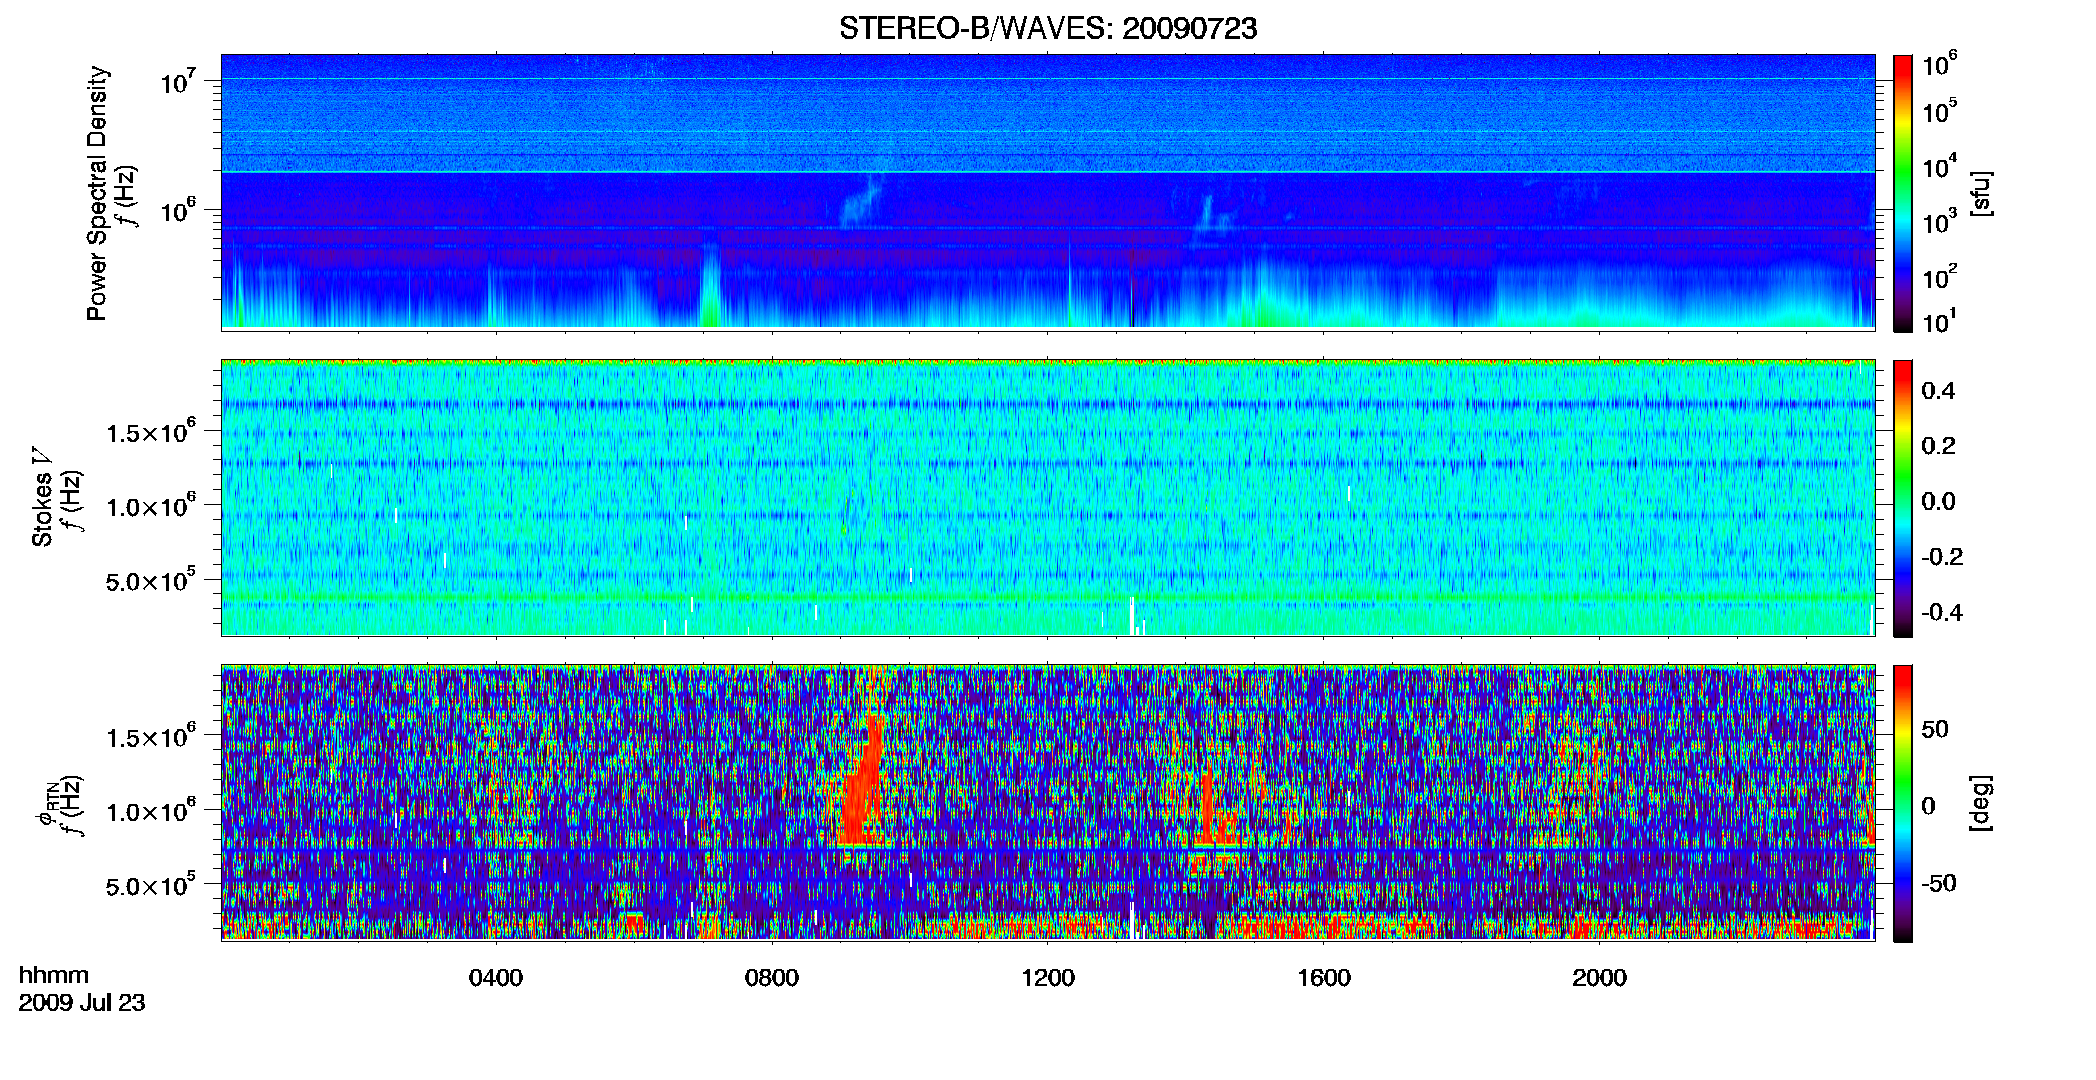Click the date label 2009 Jul 23
This screenshot has height=1080, width=2096.
click(x=82, y=1002)
